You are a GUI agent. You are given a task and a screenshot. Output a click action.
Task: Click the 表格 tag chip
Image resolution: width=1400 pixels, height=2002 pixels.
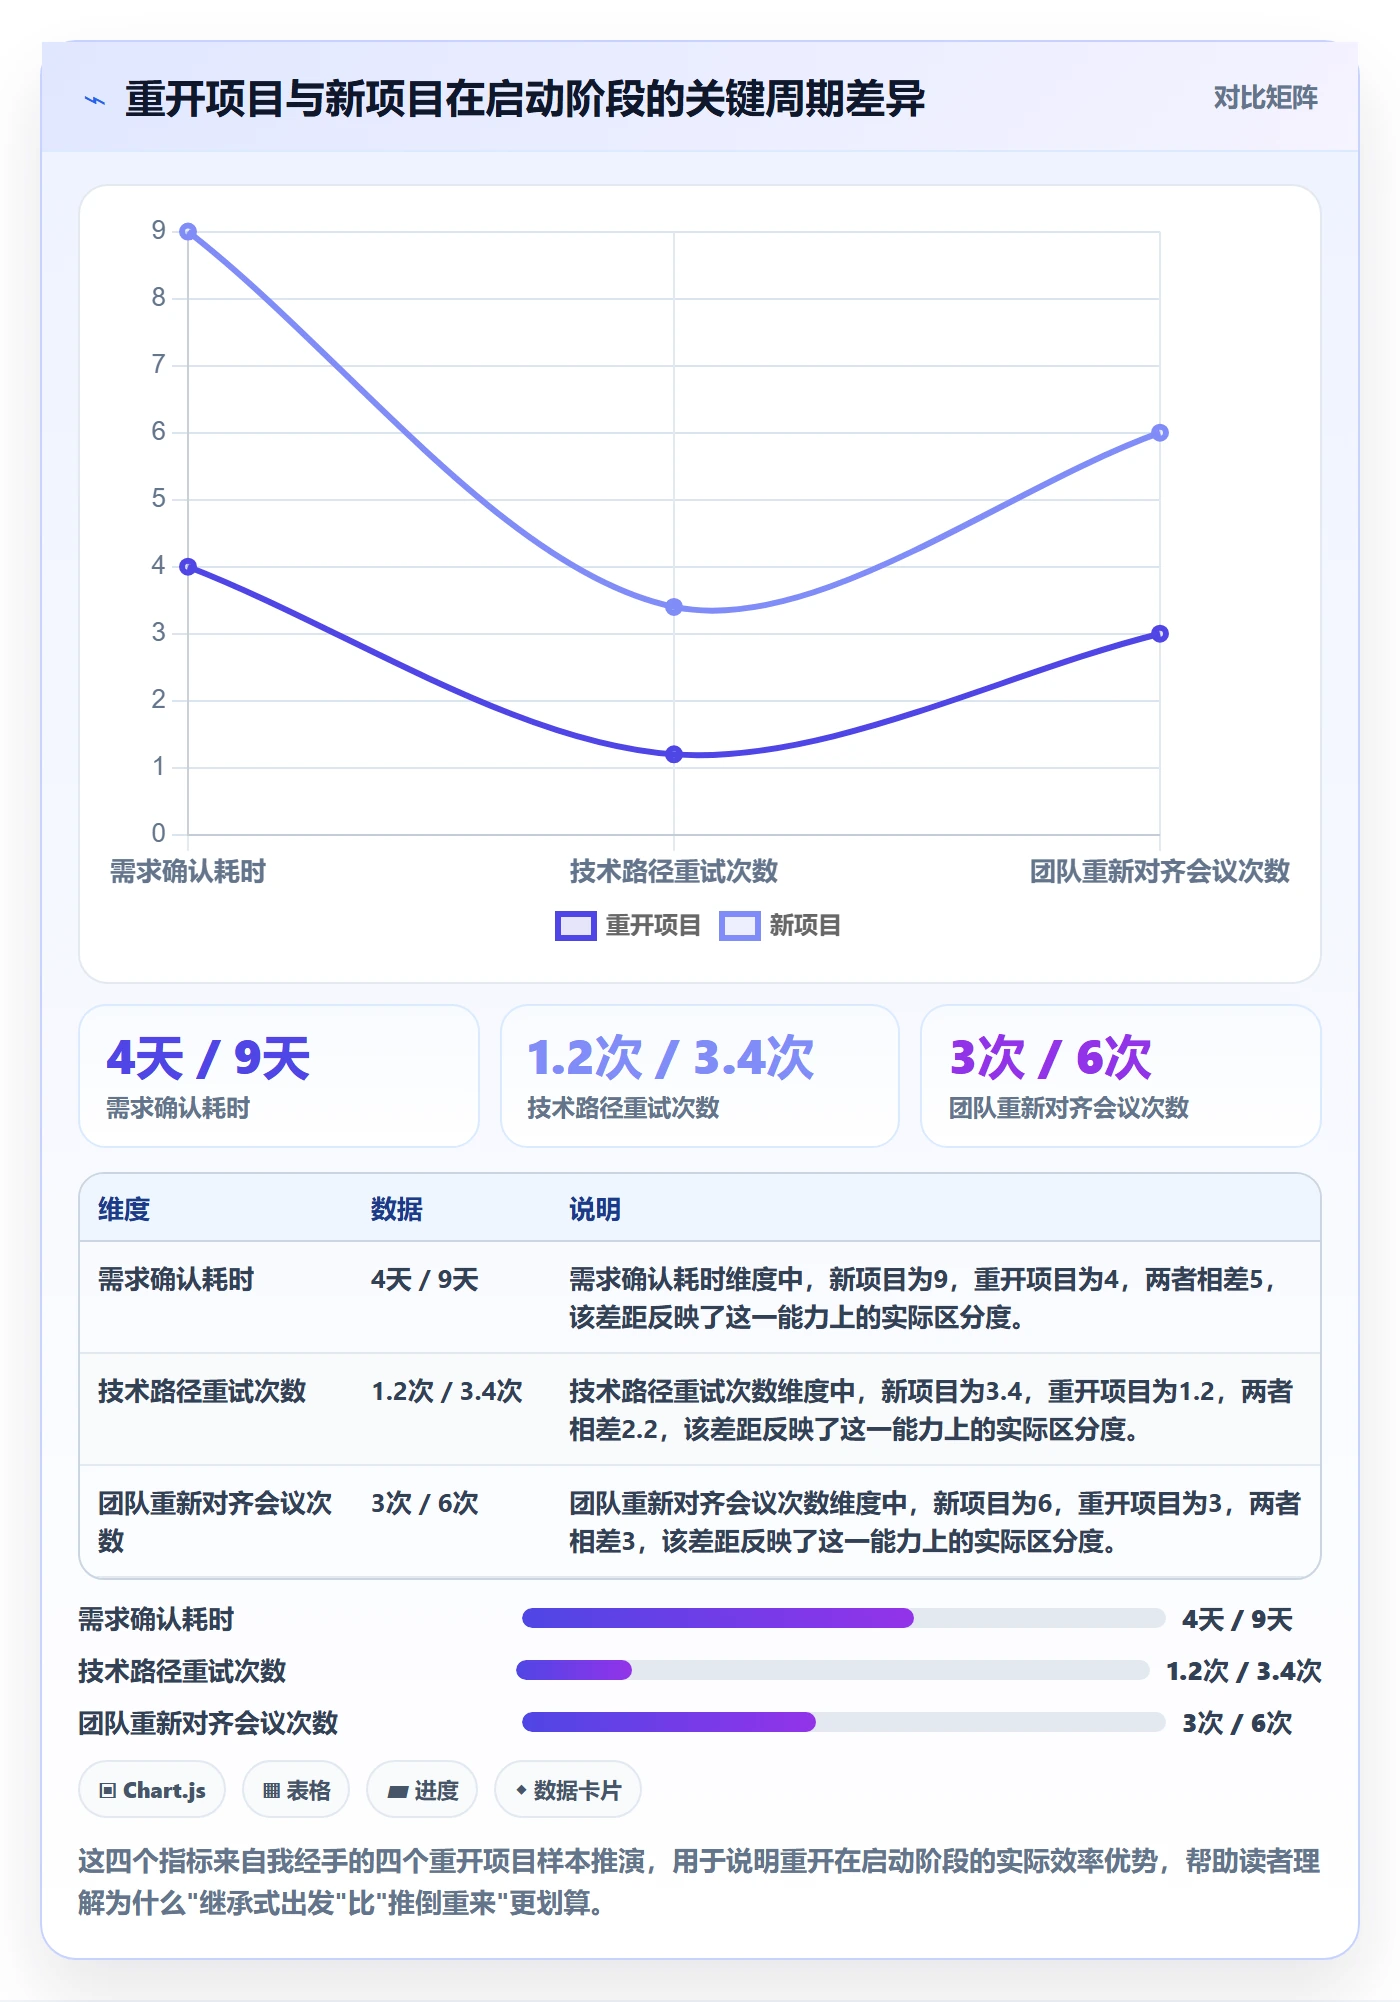coord(296,1790)
